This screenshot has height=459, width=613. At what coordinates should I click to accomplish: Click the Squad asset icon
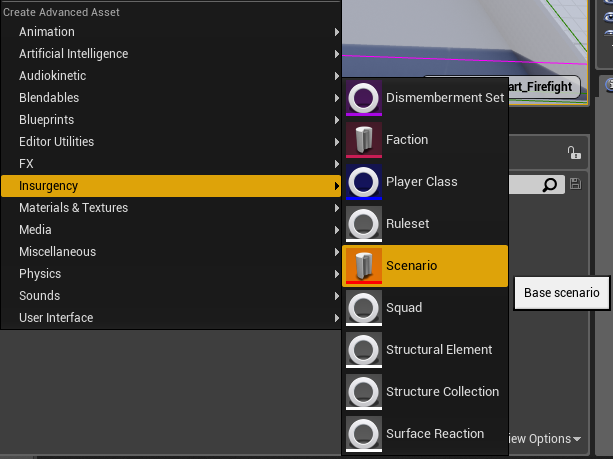click(x=364, y=308)
